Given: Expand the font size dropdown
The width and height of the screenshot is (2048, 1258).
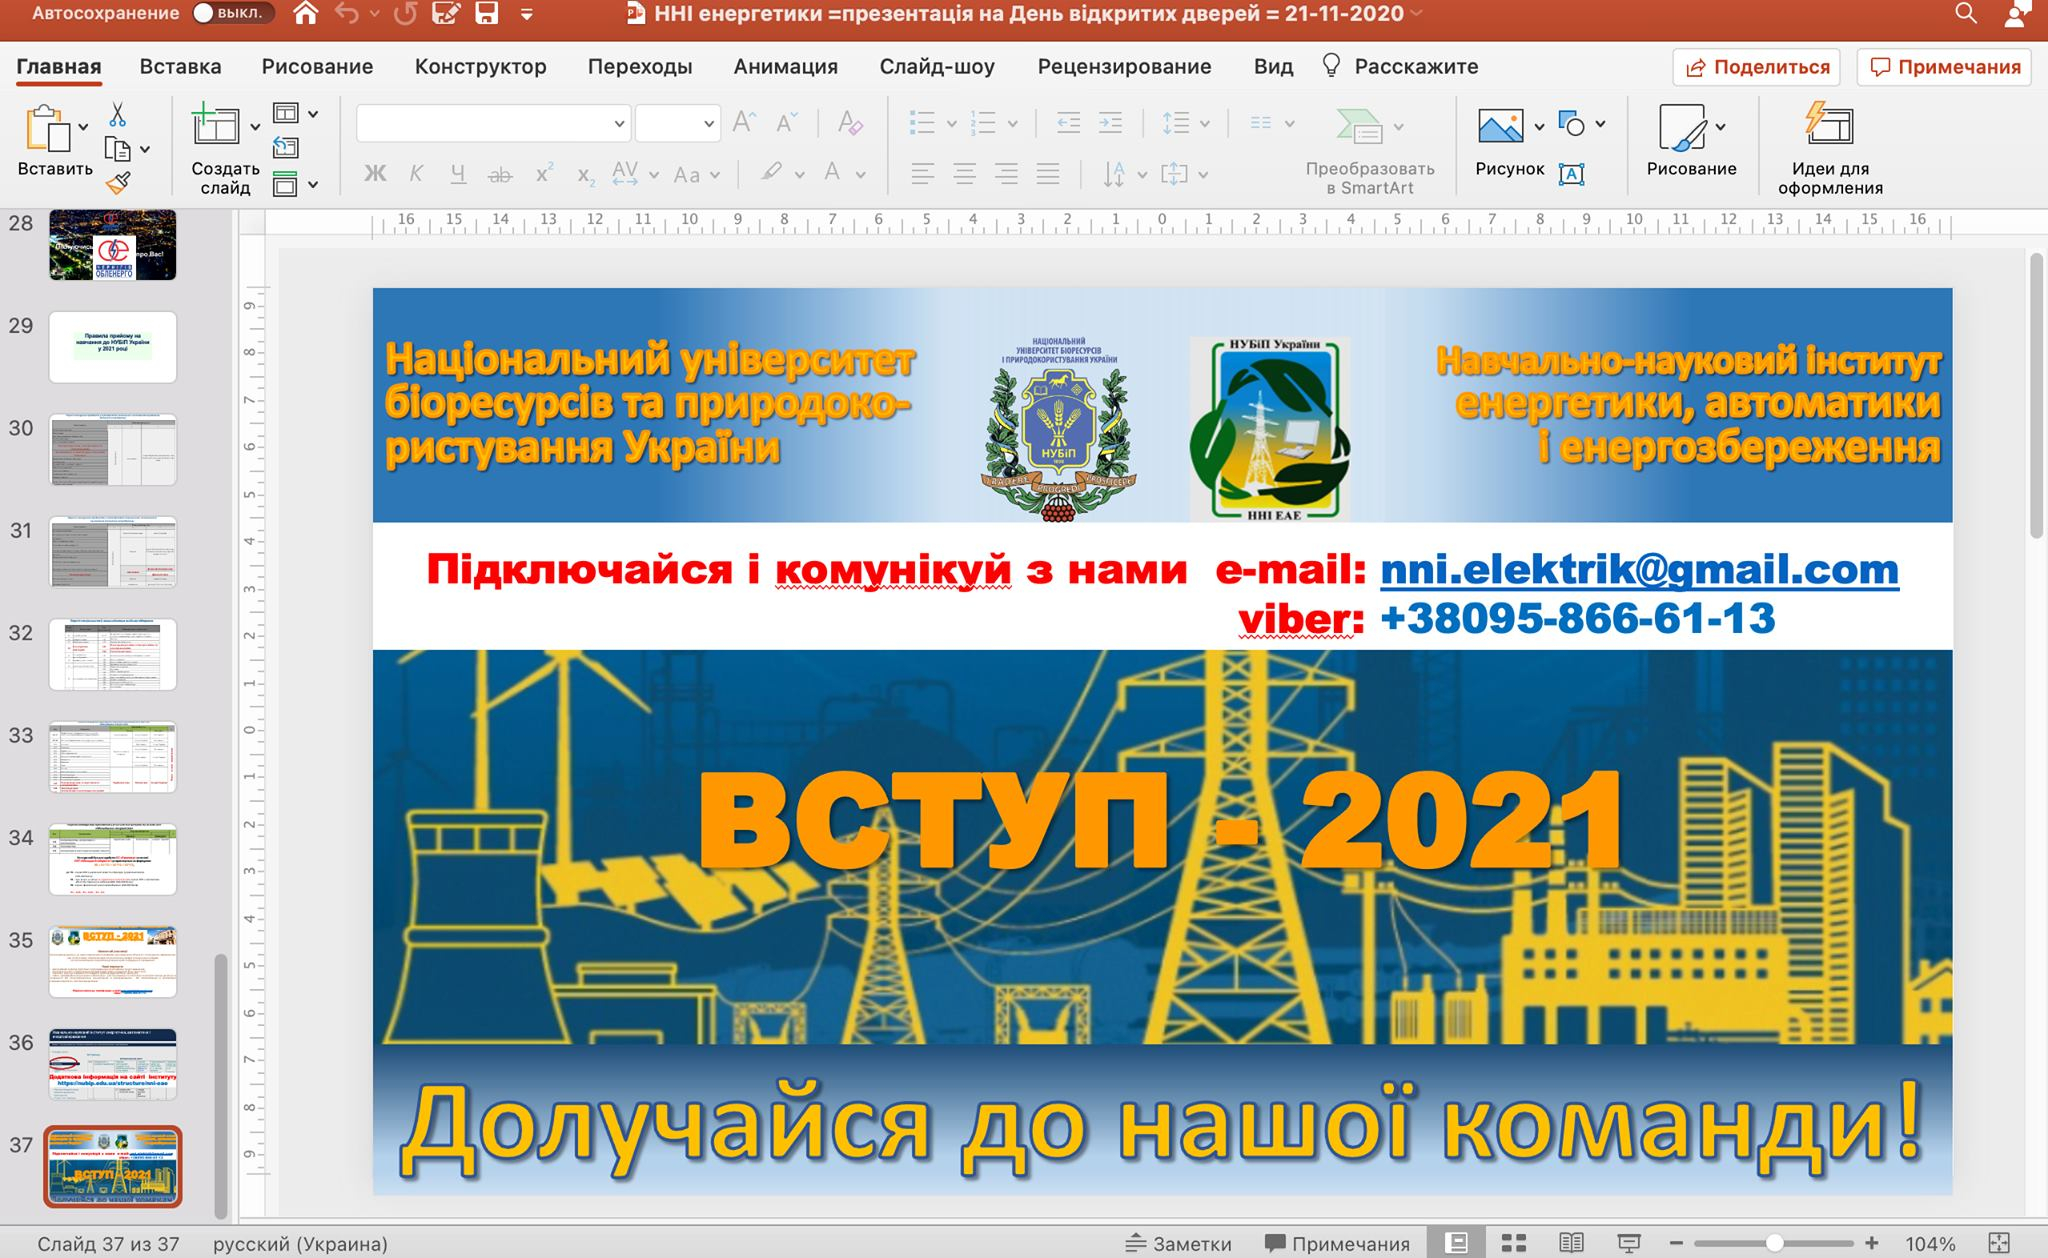Looking at the screenshot, I should click(678, 124).
